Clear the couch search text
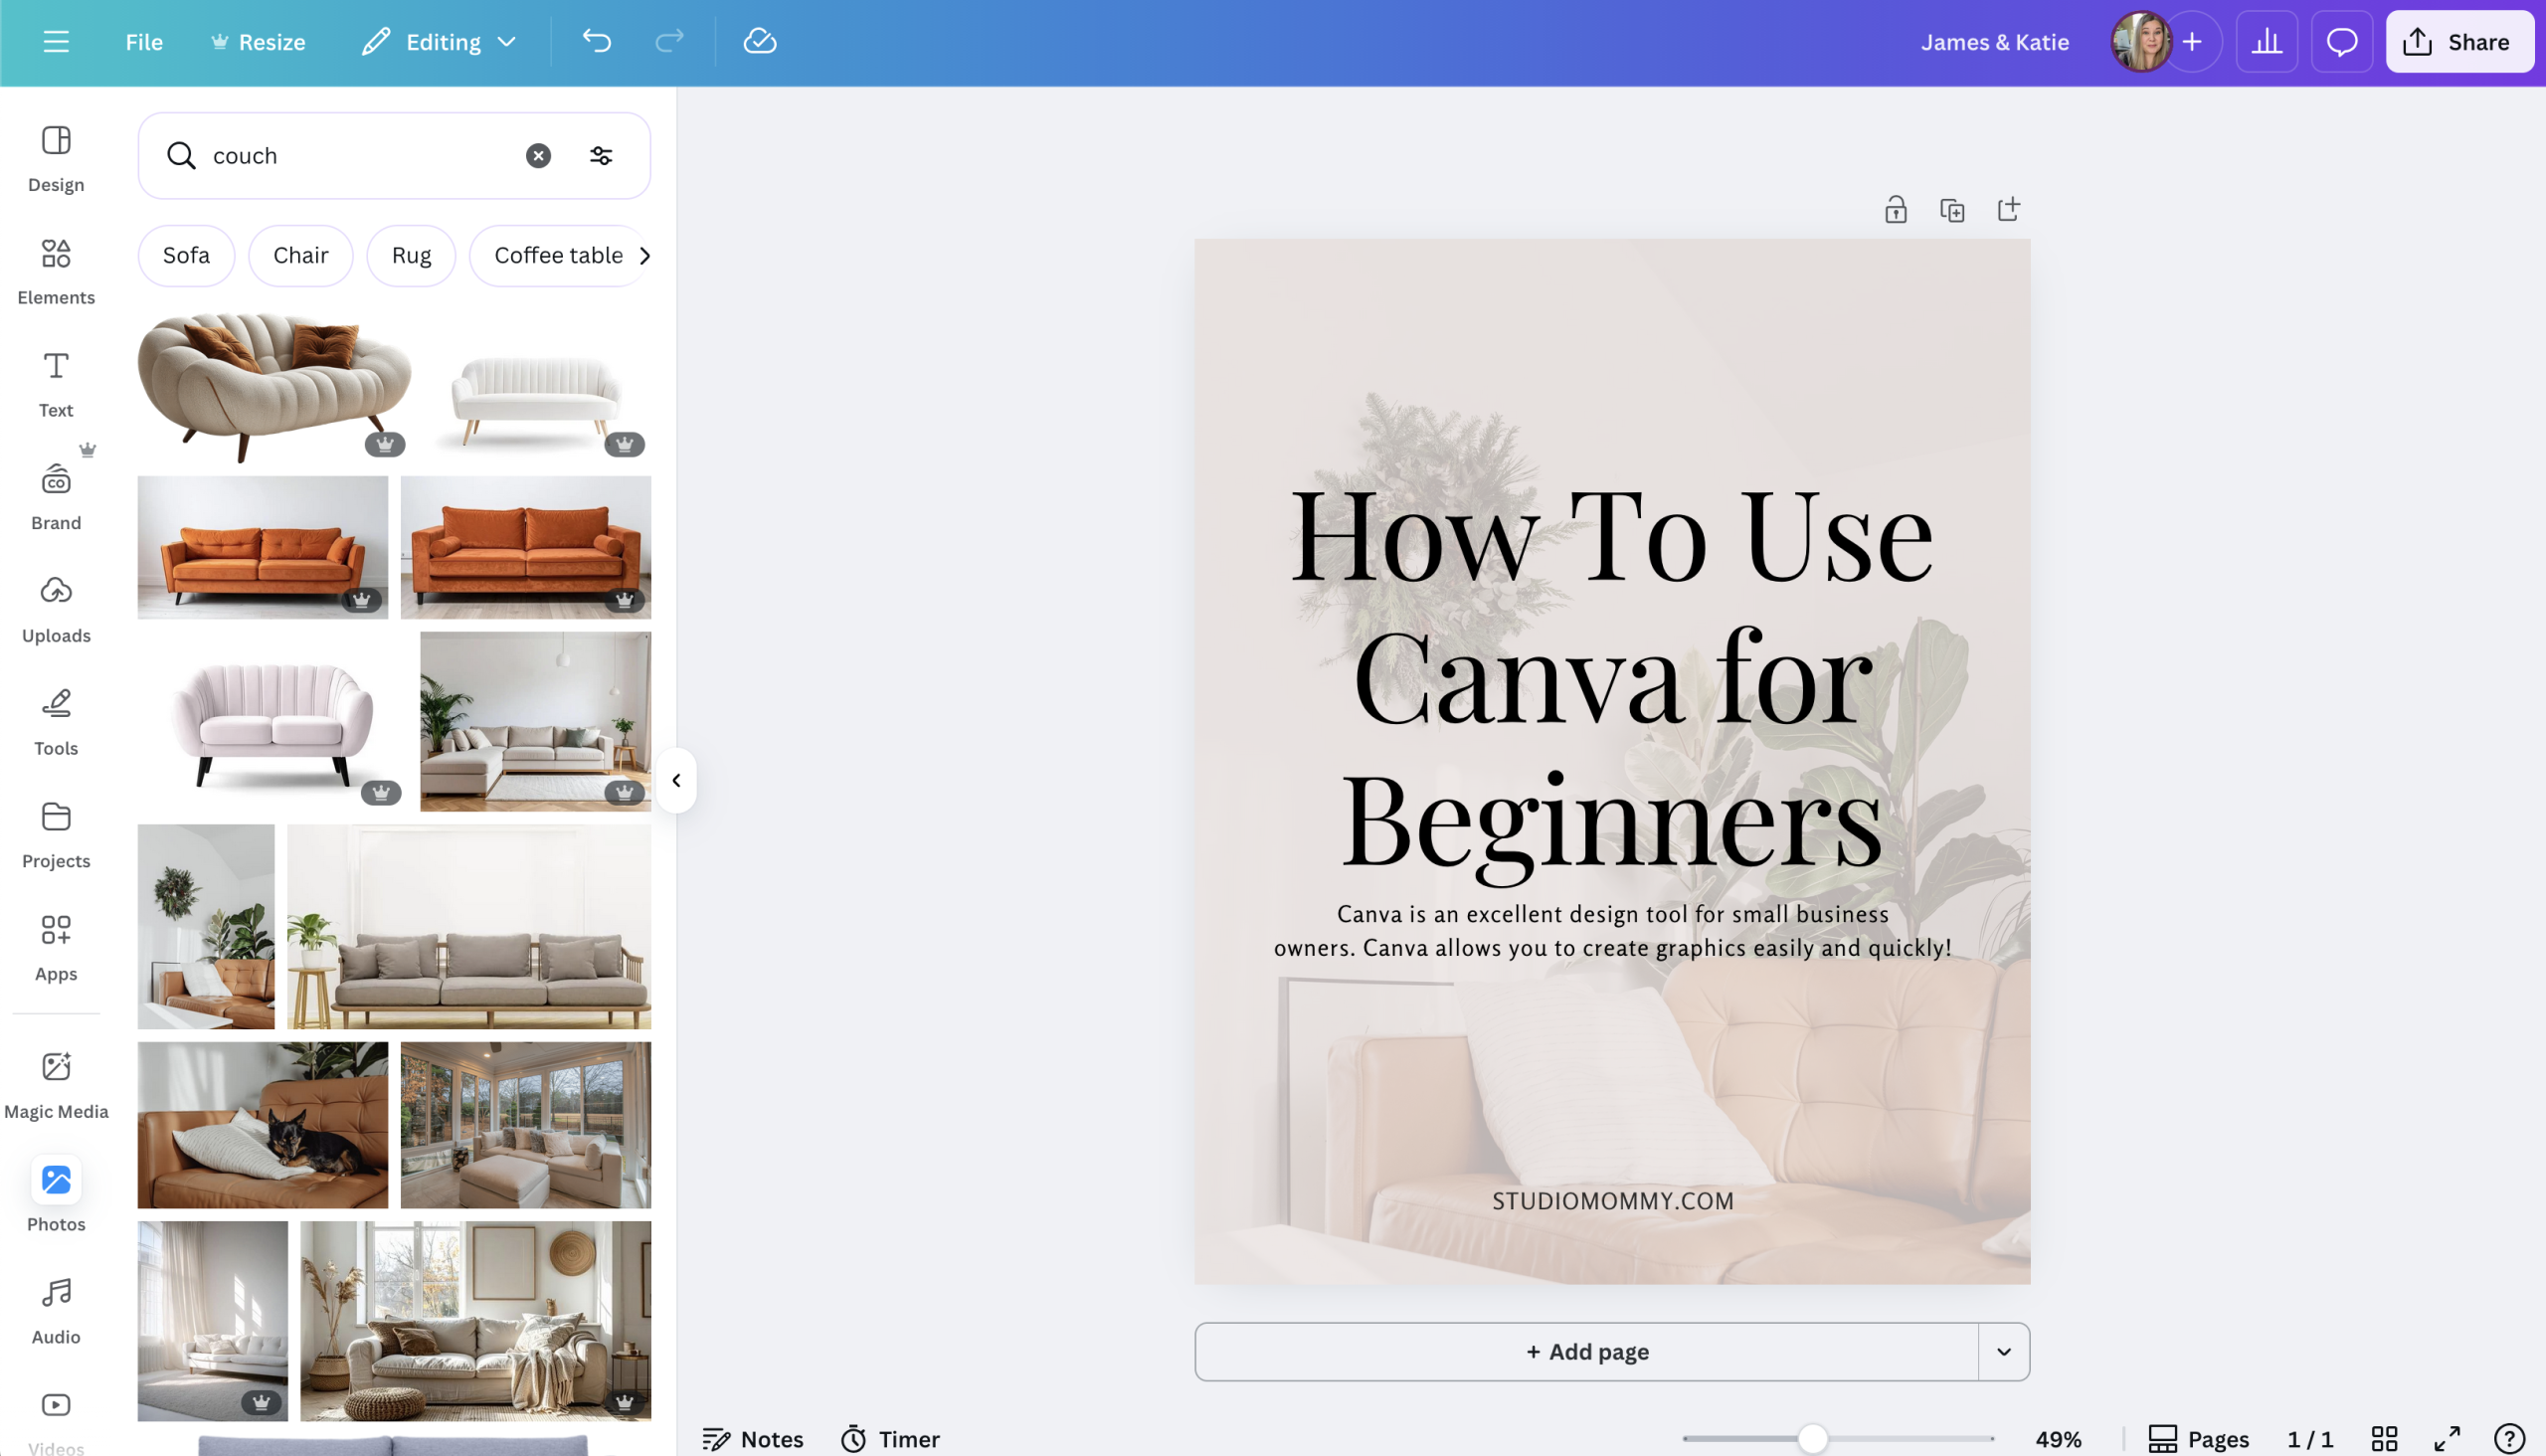 539,156
